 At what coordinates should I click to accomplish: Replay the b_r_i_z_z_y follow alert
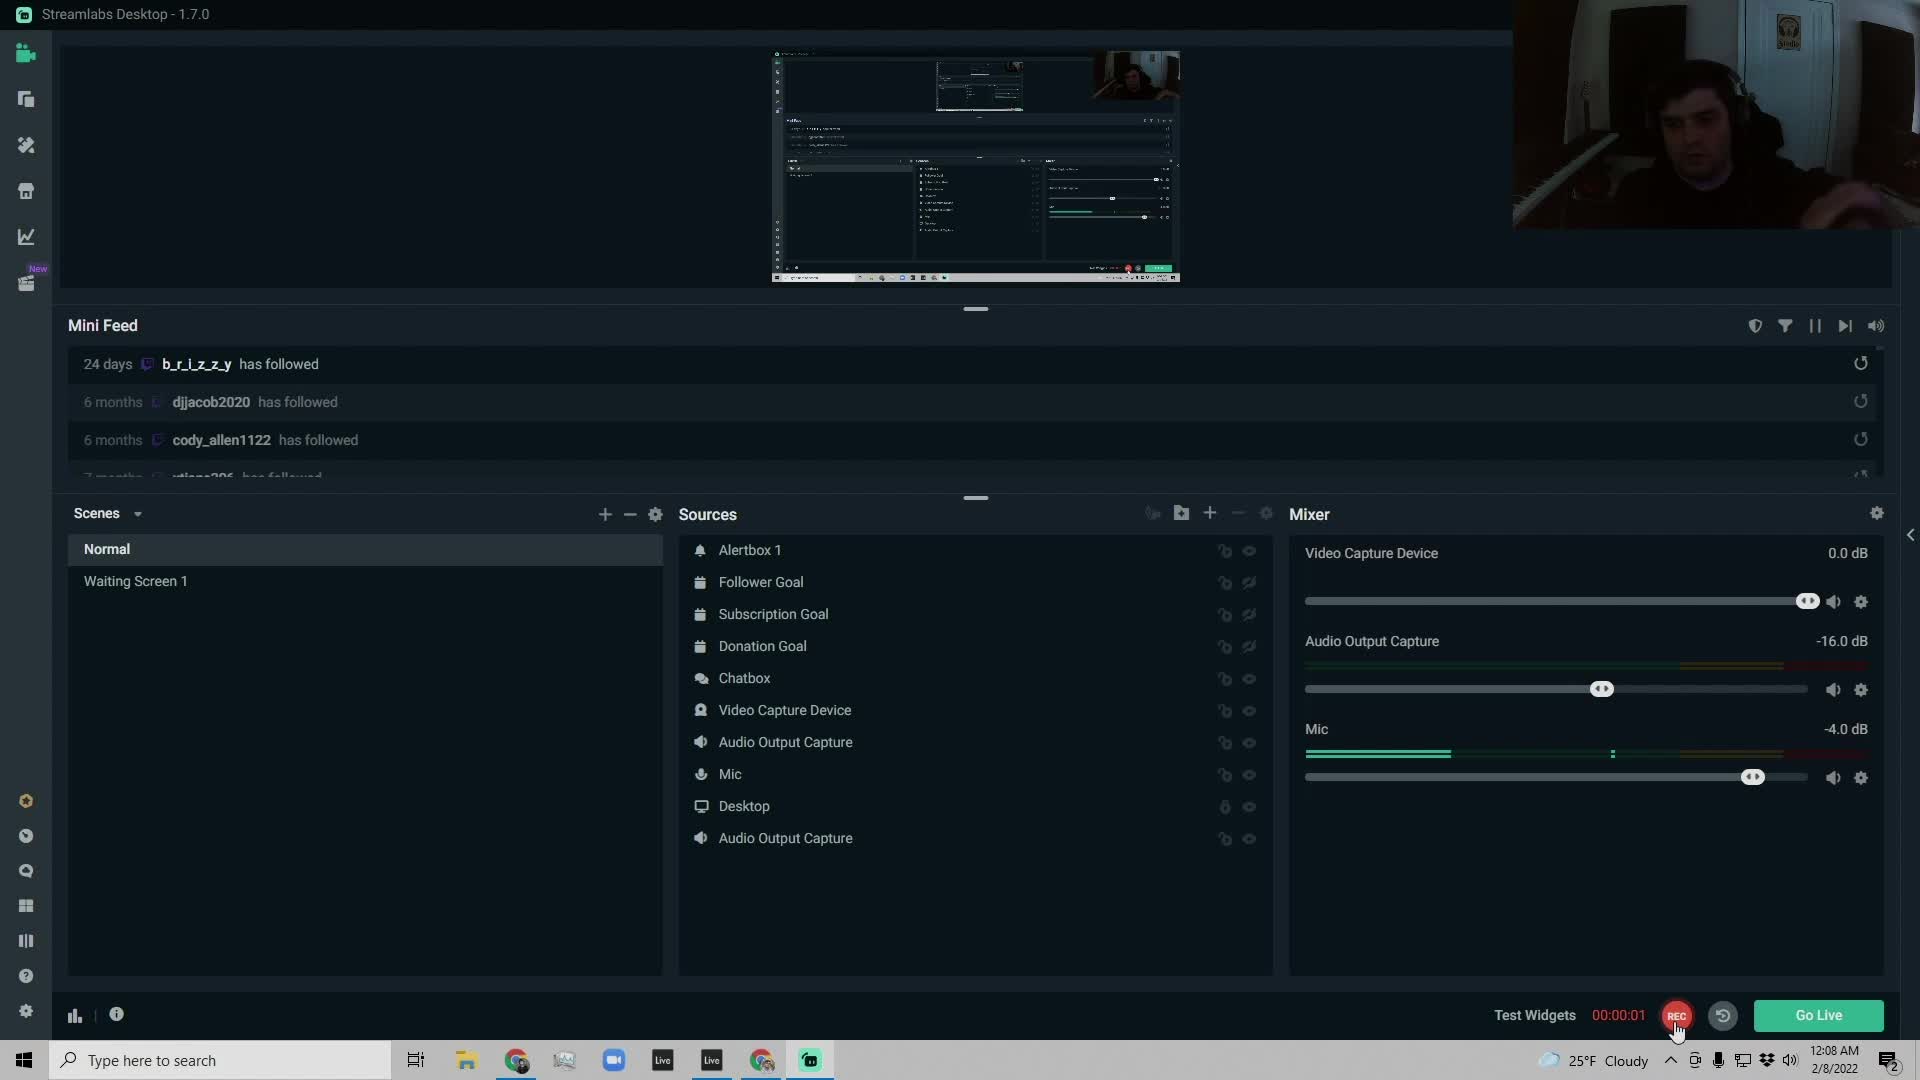tap(1861, 364)
